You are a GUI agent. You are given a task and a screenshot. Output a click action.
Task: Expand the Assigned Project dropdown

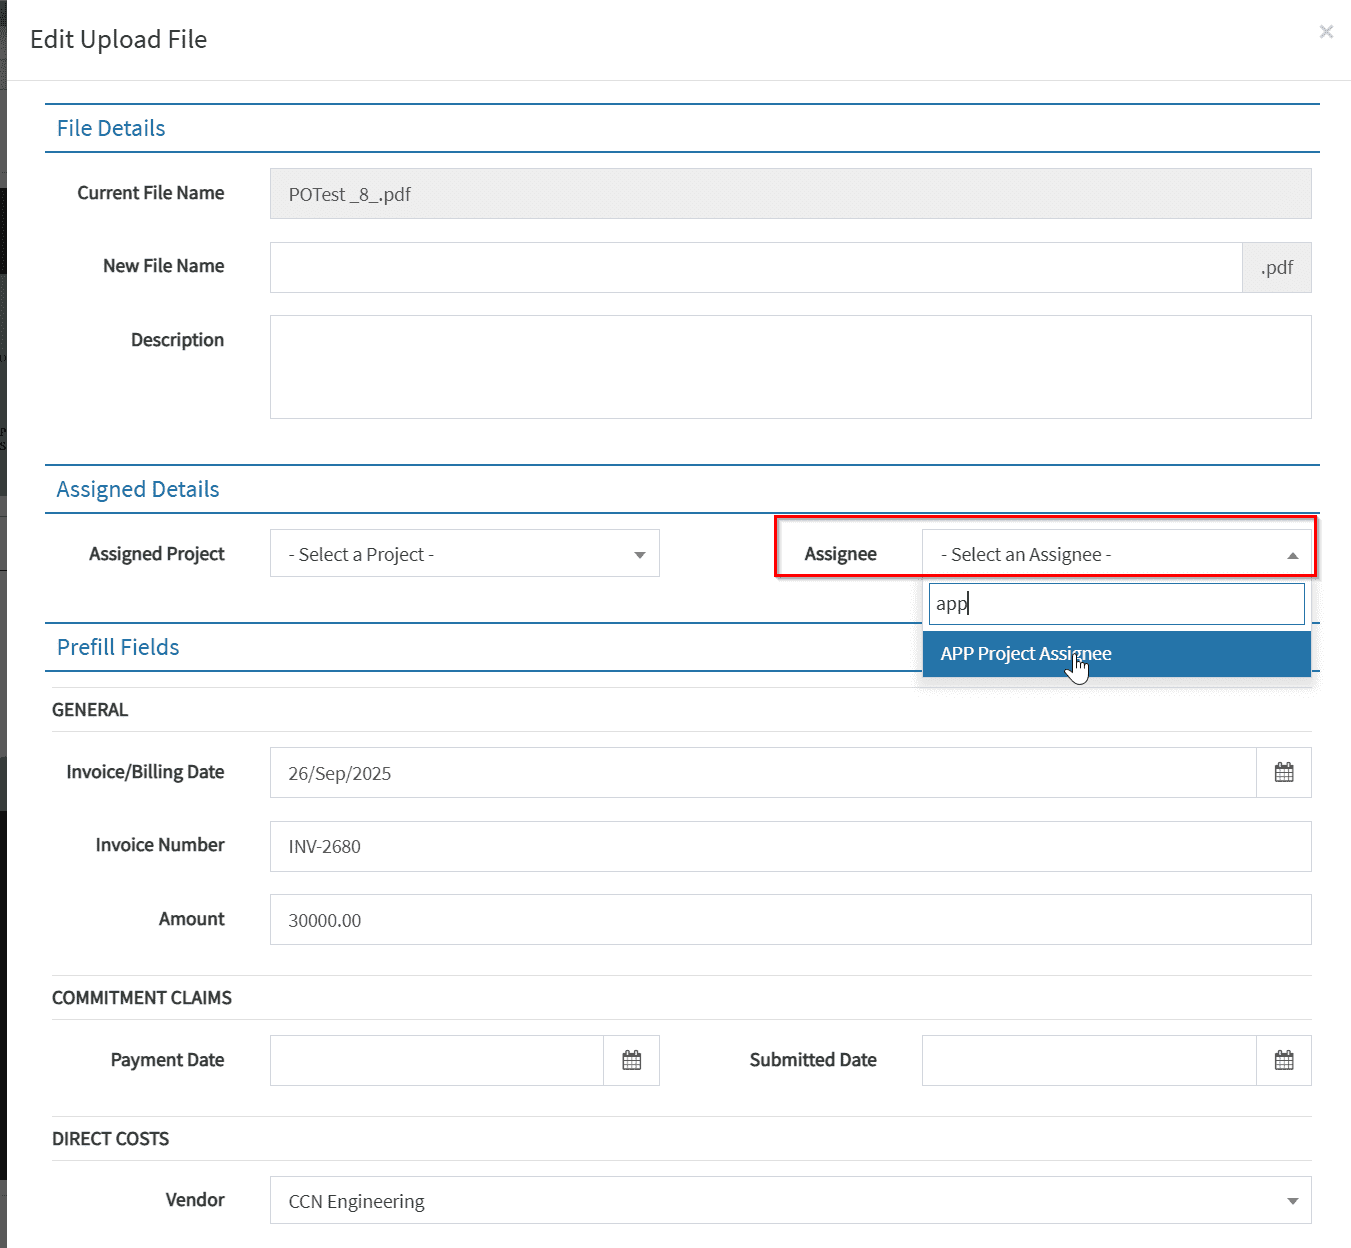(464, 554)
